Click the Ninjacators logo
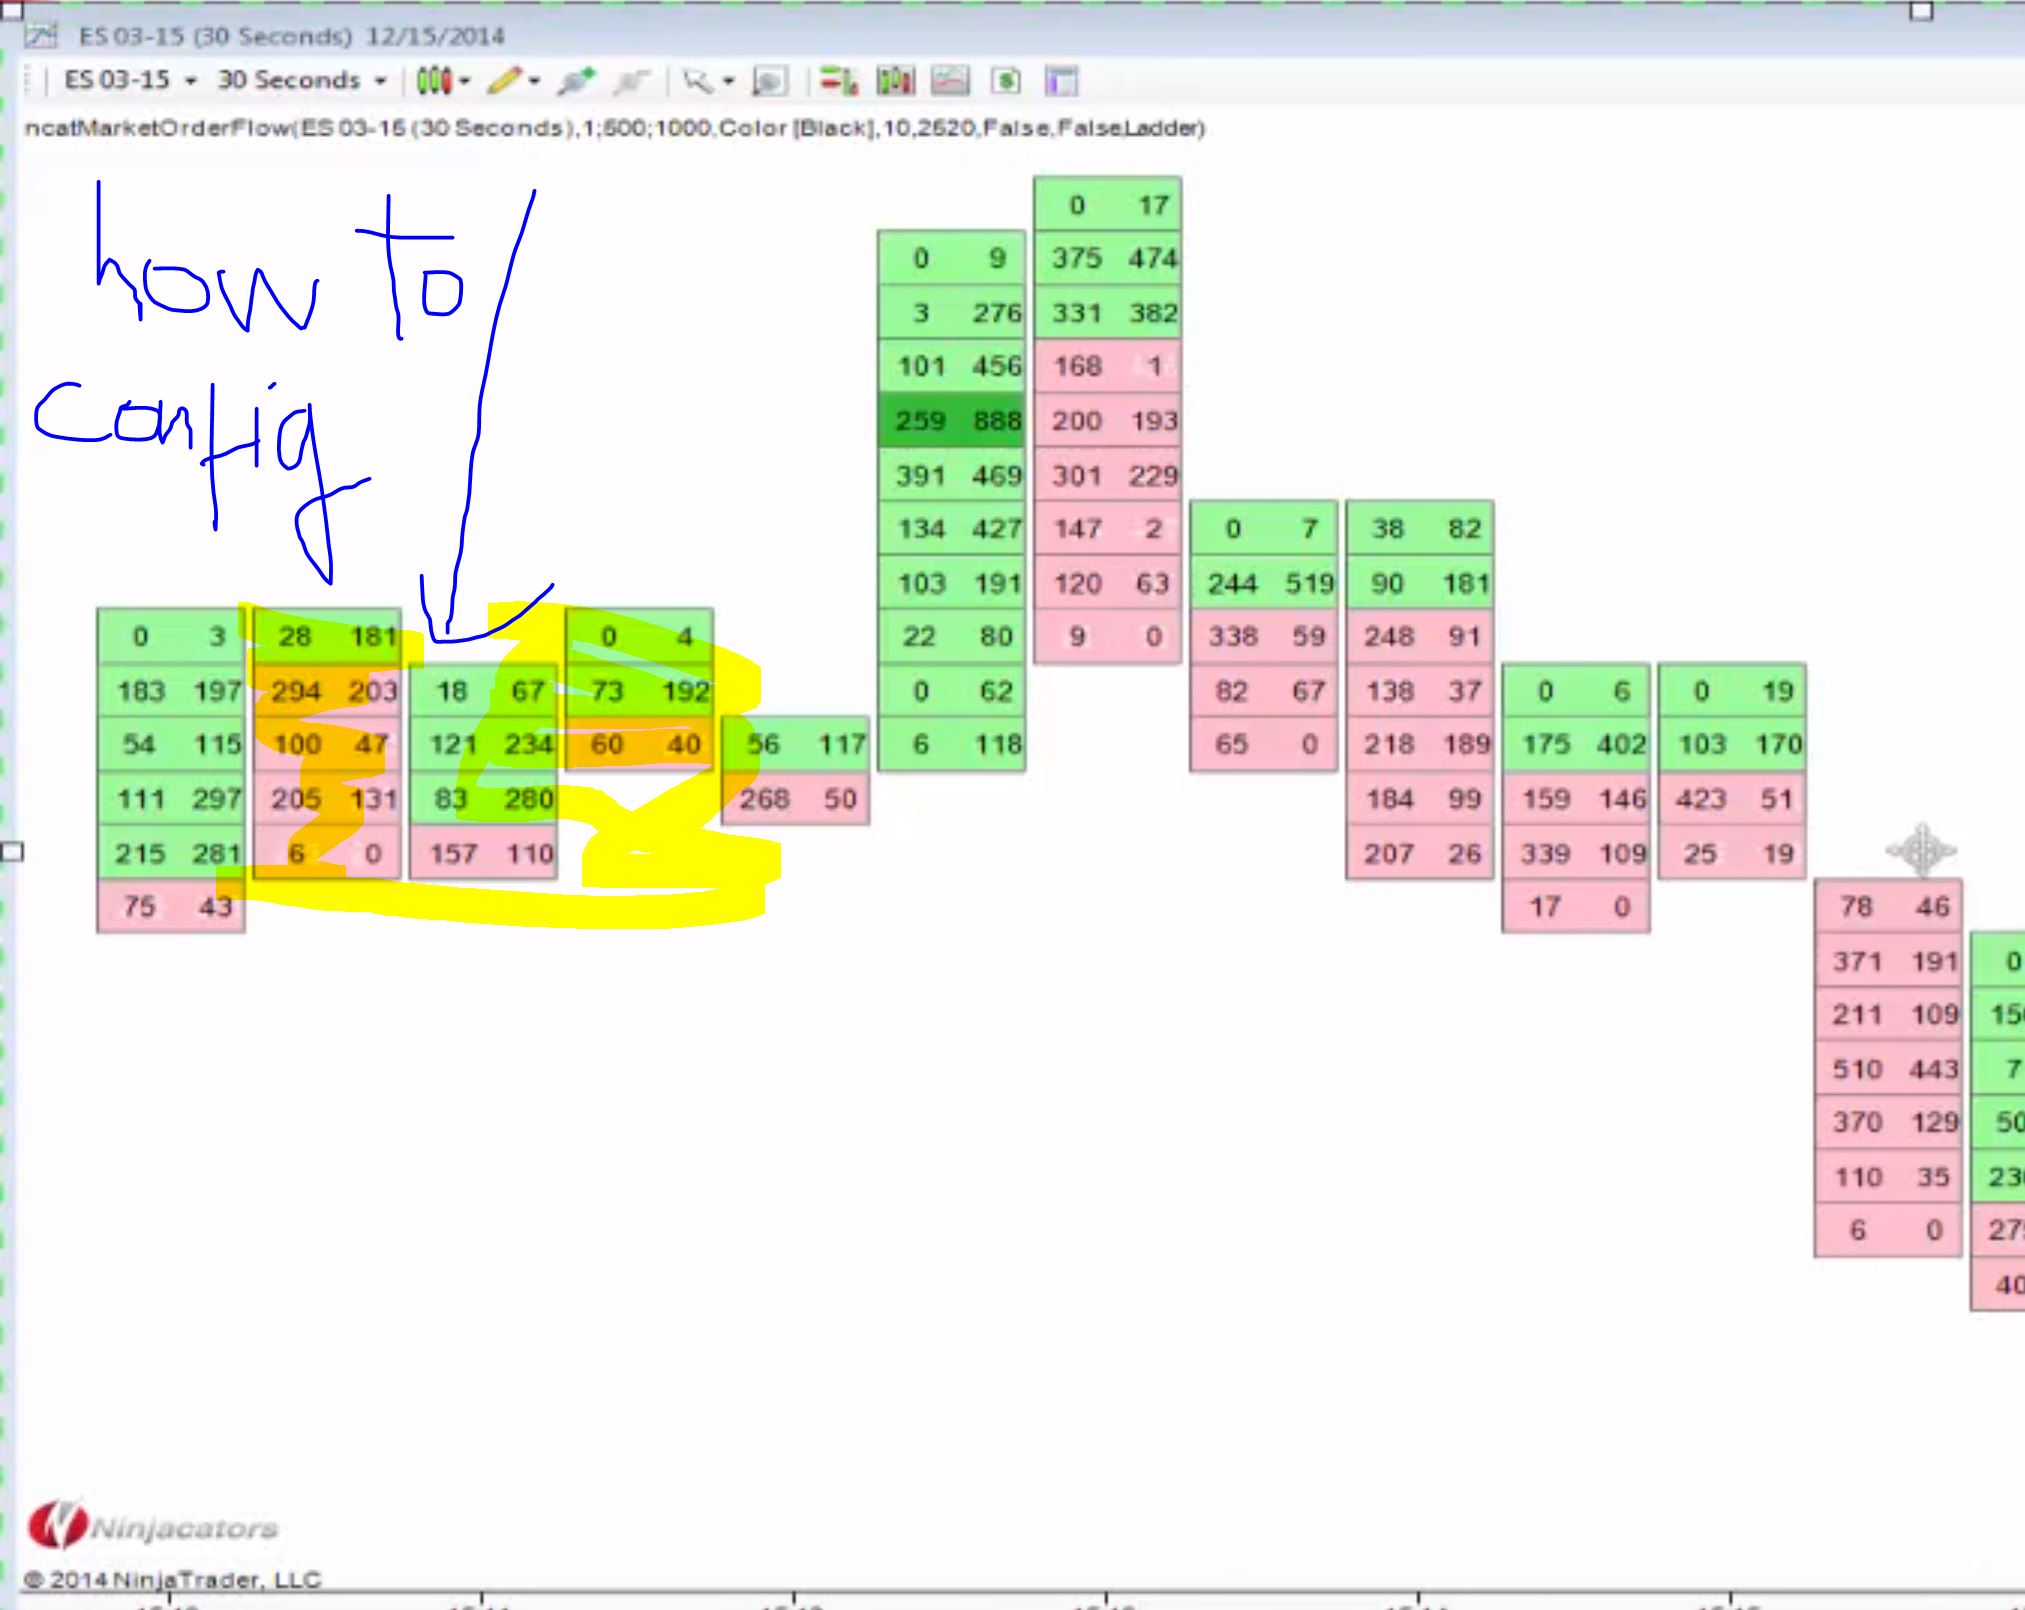The image size is (2025, 1610). pyautogui.click(x=152, y=1526)
